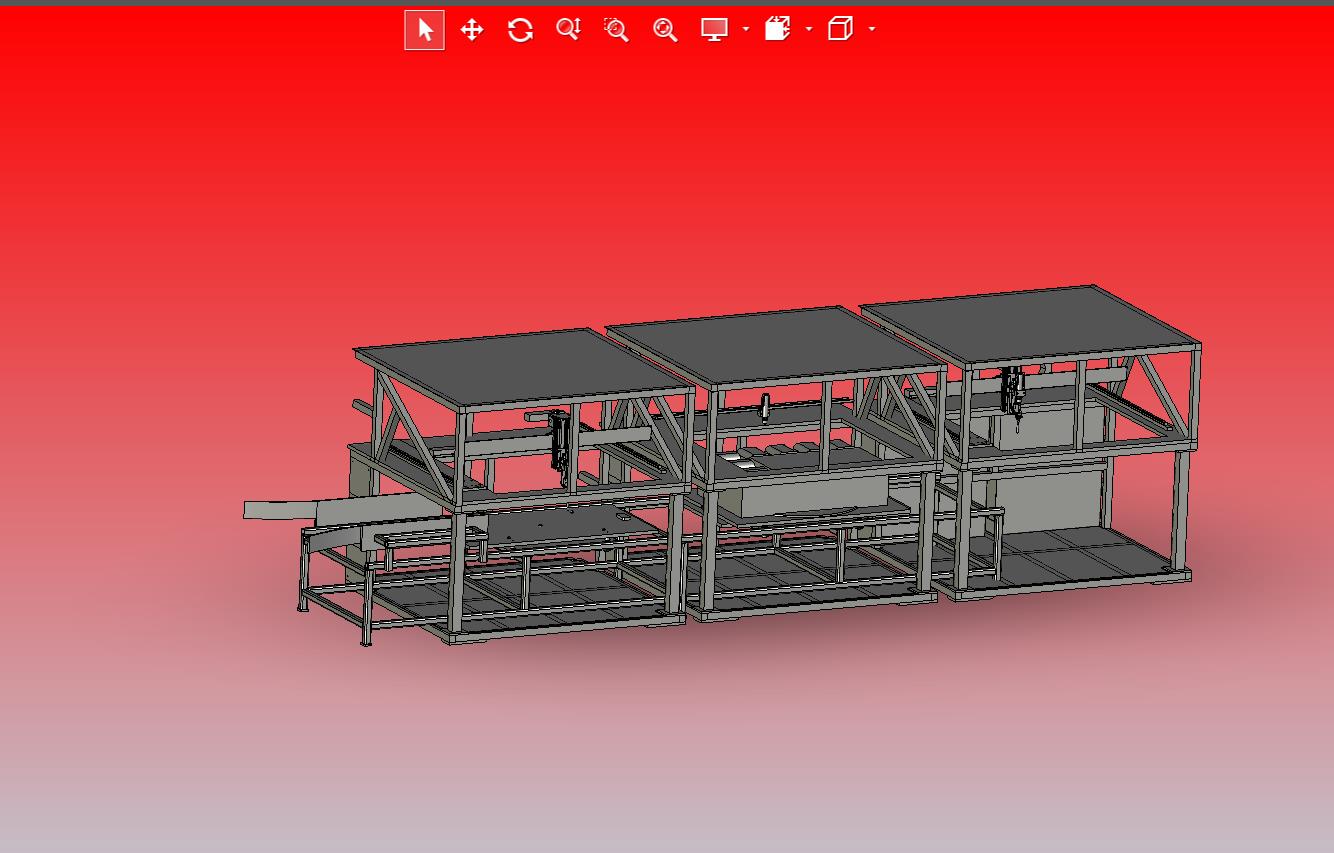Select the Pan move tool
The width and height of the screenshot is (1334, 853).
click(472, 30)
